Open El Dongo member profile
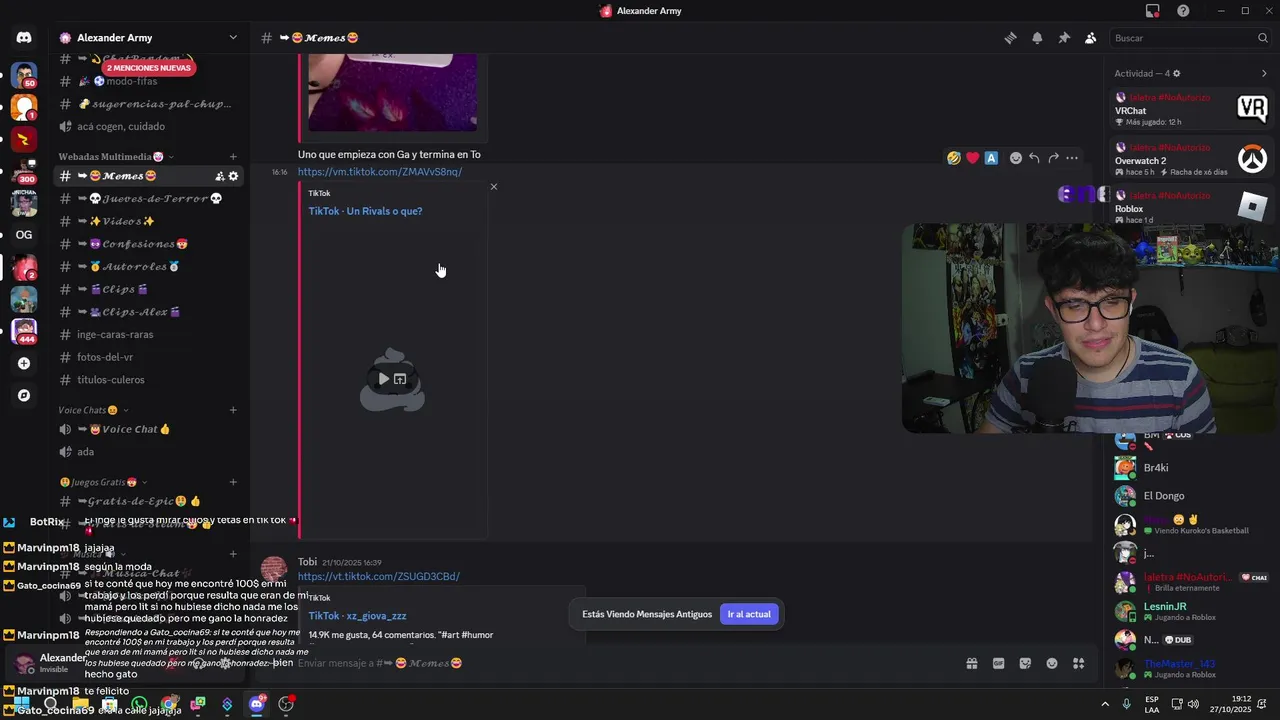This screenshot has height=720, width=1280. pyautogui.click(x=1192, y=496)
